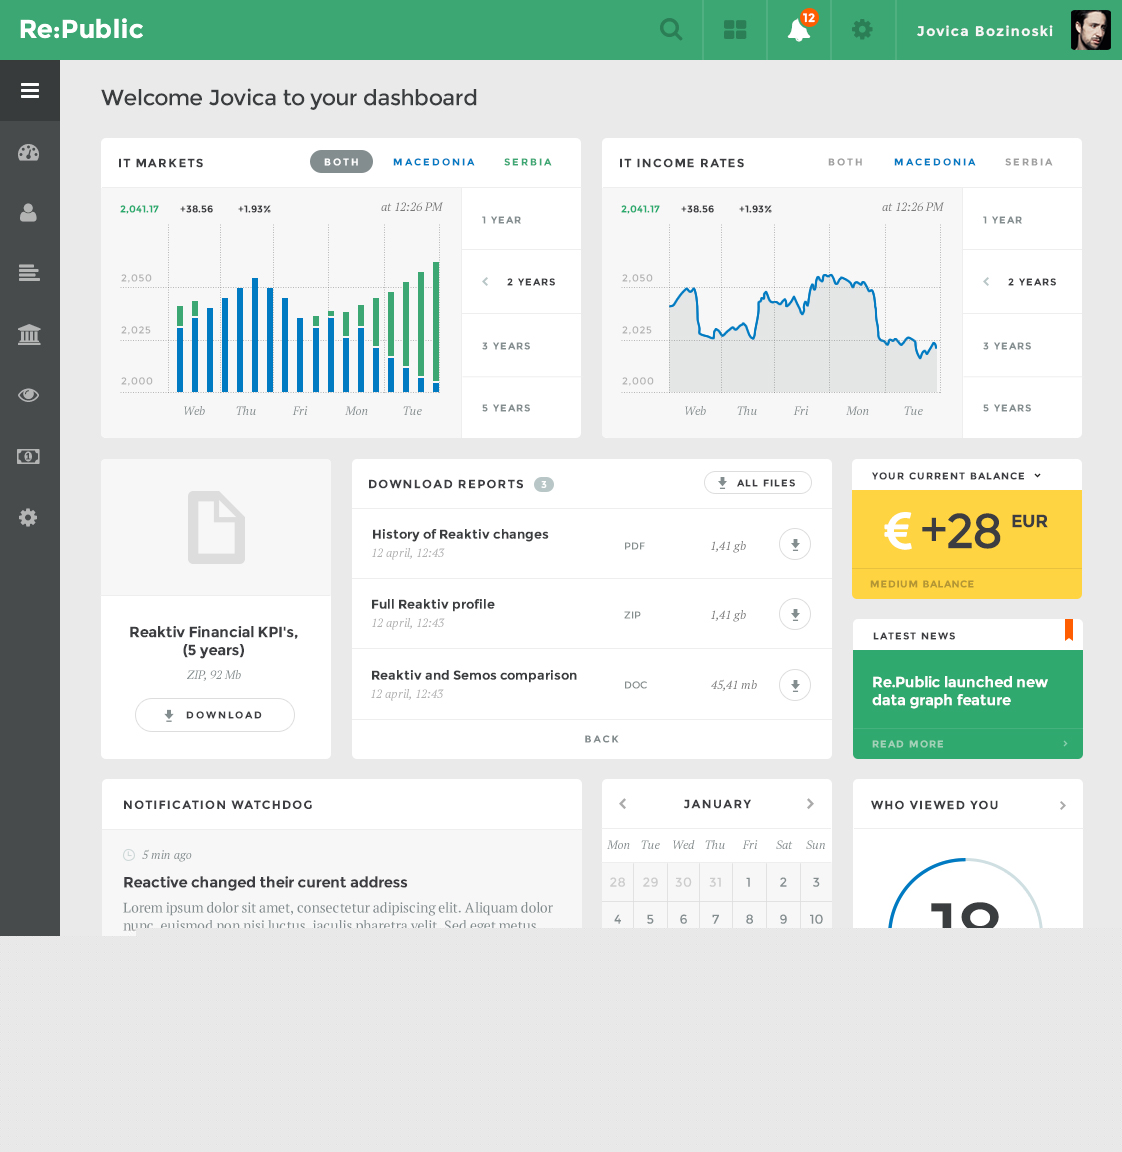Switch IT Markets to Serbia
Image resolution: width=1122 pixels, height=1152 pixels.
click(528, 162)
